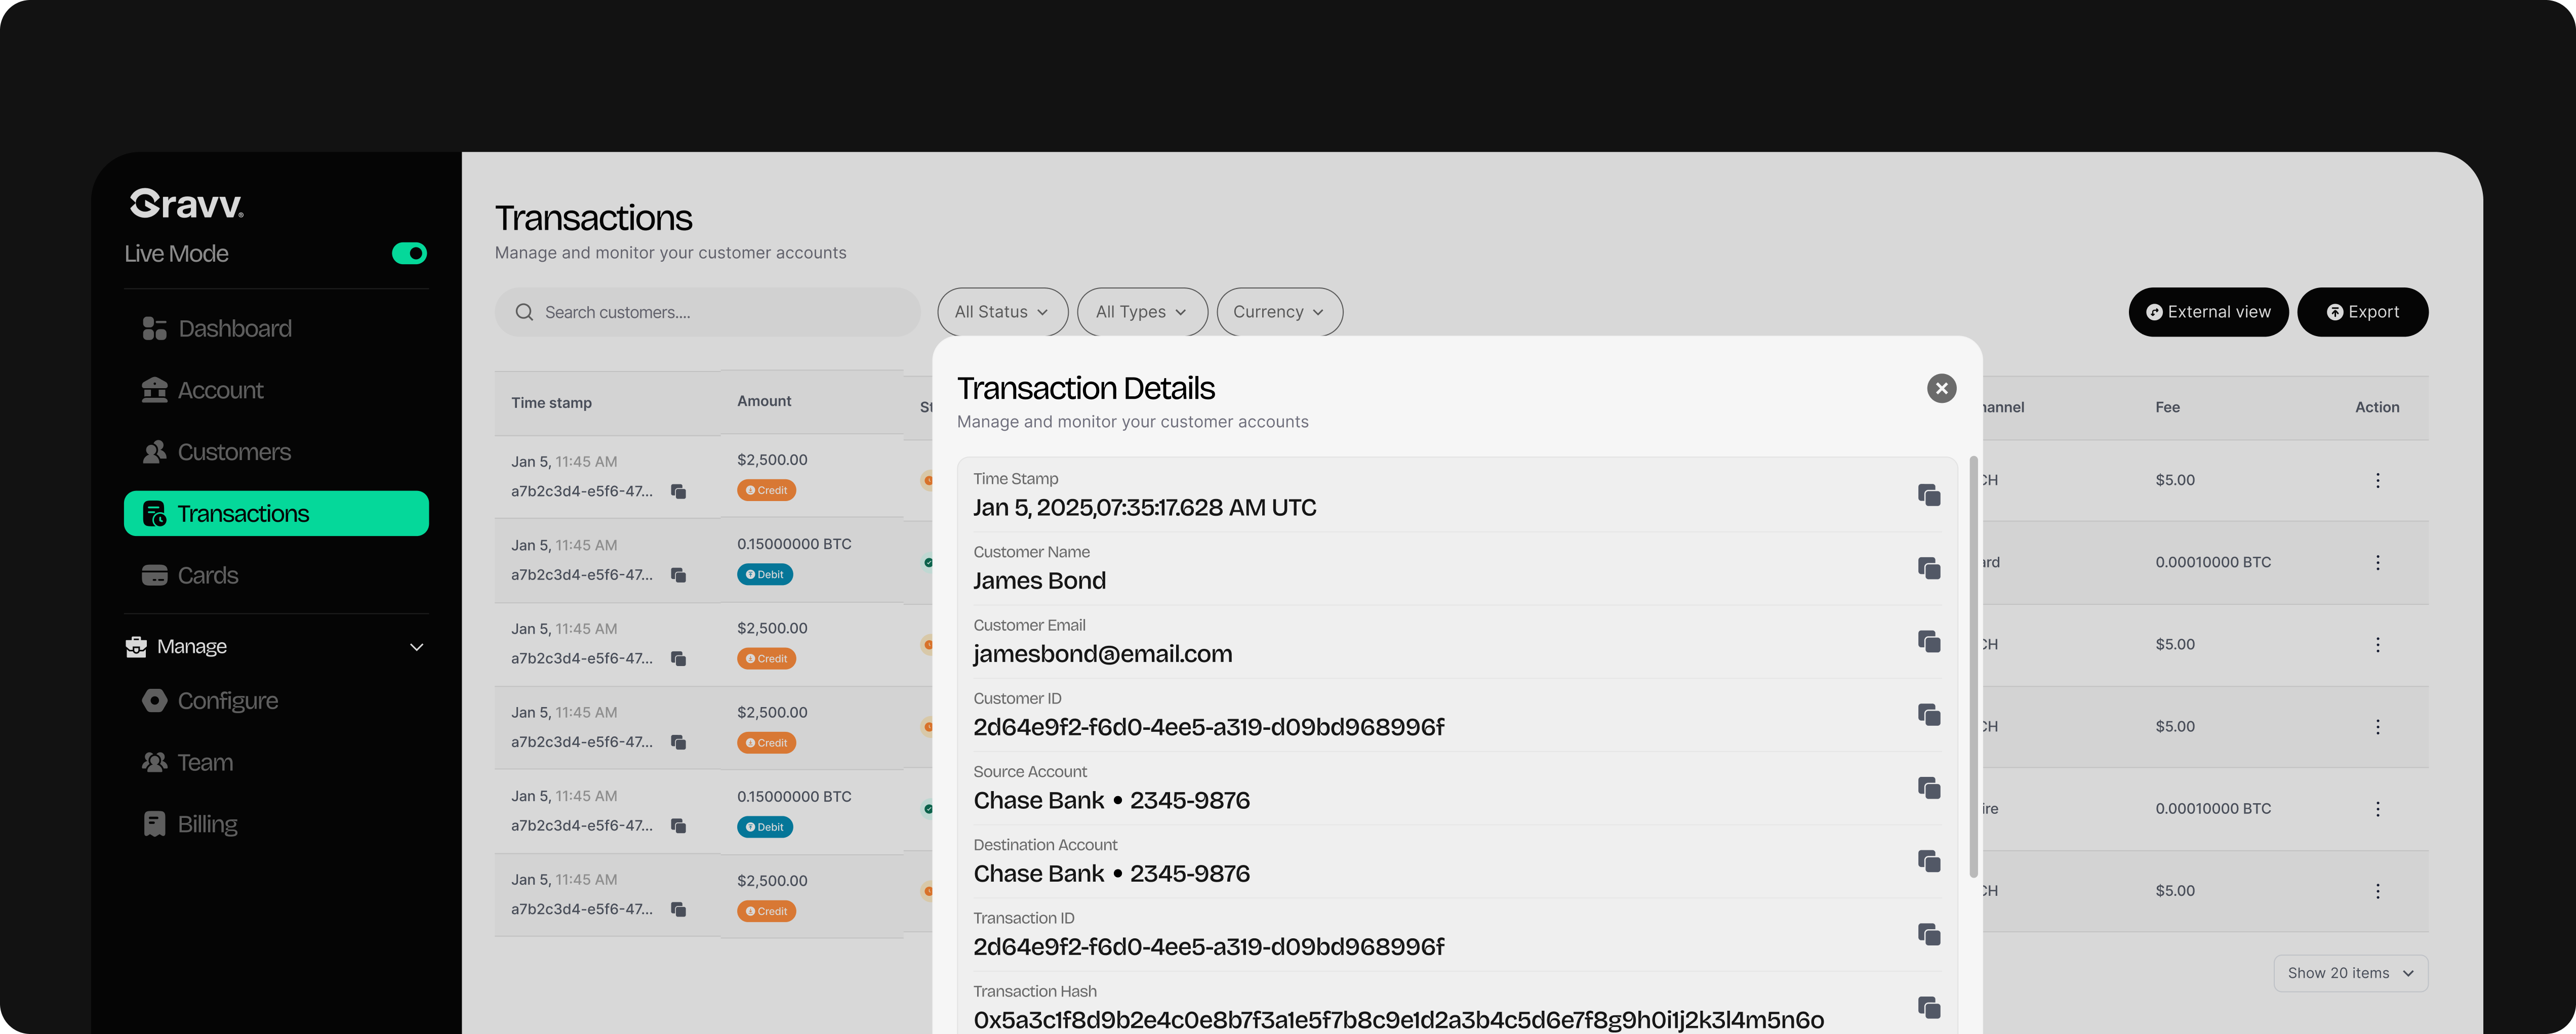2576x1034 pixels.
Task: Open the Currency filter dropdown
Action: tap(1279, 312)
